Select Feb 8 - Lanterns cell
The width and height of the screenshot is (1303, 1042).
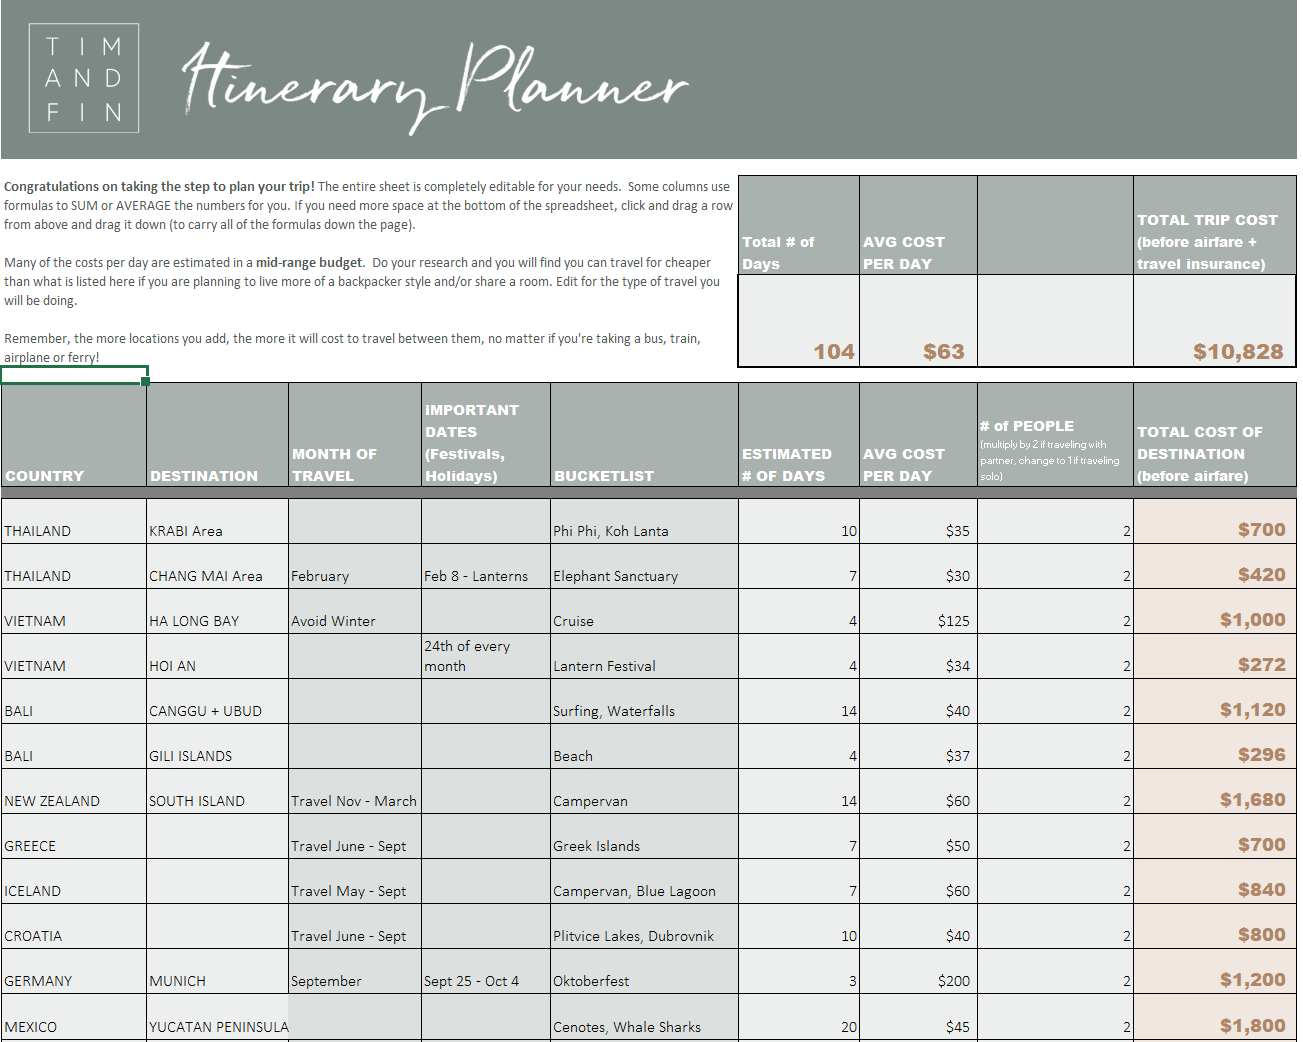[x=486, y=566]
